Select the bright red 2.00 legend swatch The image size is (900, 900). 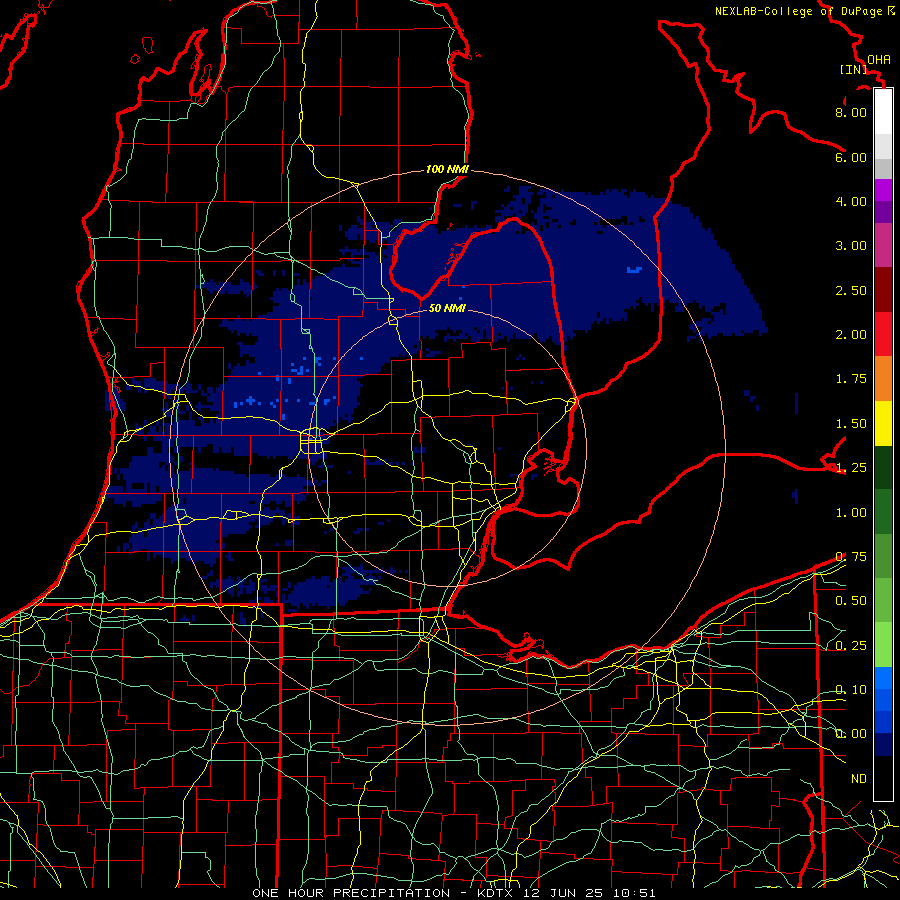(883, 334)
